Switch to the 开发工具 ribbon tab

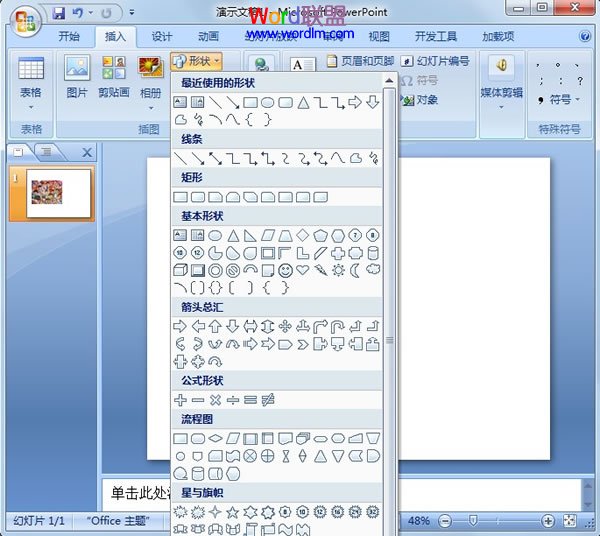pos(435,37)
